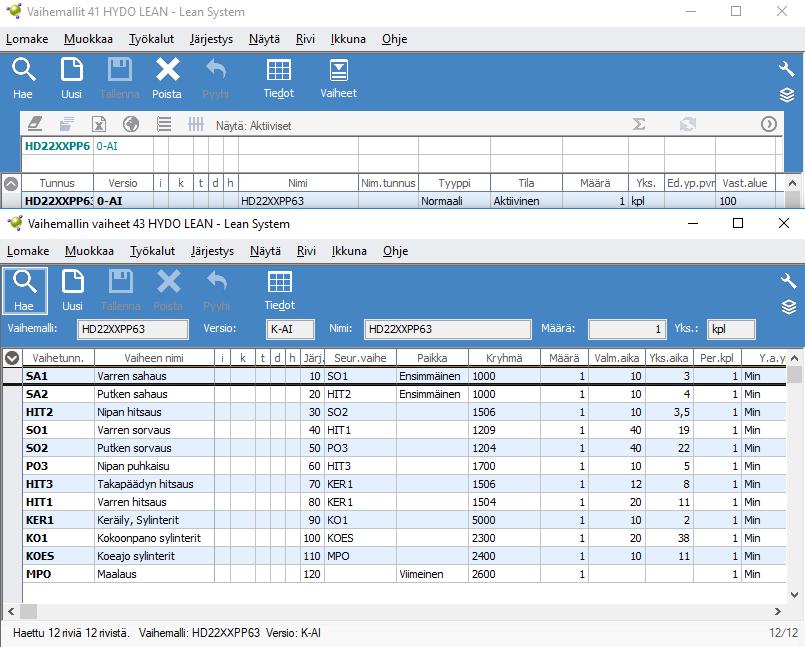Open Työkalut menu in Vaihemallit window
The width and height of the screenshot is (805, 647).
tap(151, 39)
